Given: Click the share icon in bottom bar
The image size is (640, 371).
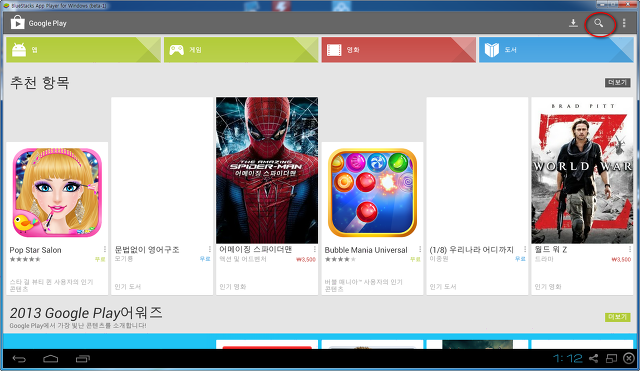Looking at the screenshot, I should [x=593, y=358].
